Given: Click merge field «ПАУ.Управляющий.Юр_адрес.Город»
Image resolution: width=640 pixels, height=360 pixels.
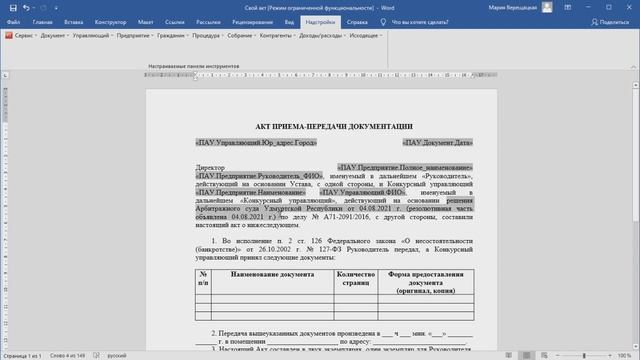Looking at the screenshot, I should 256,143.
